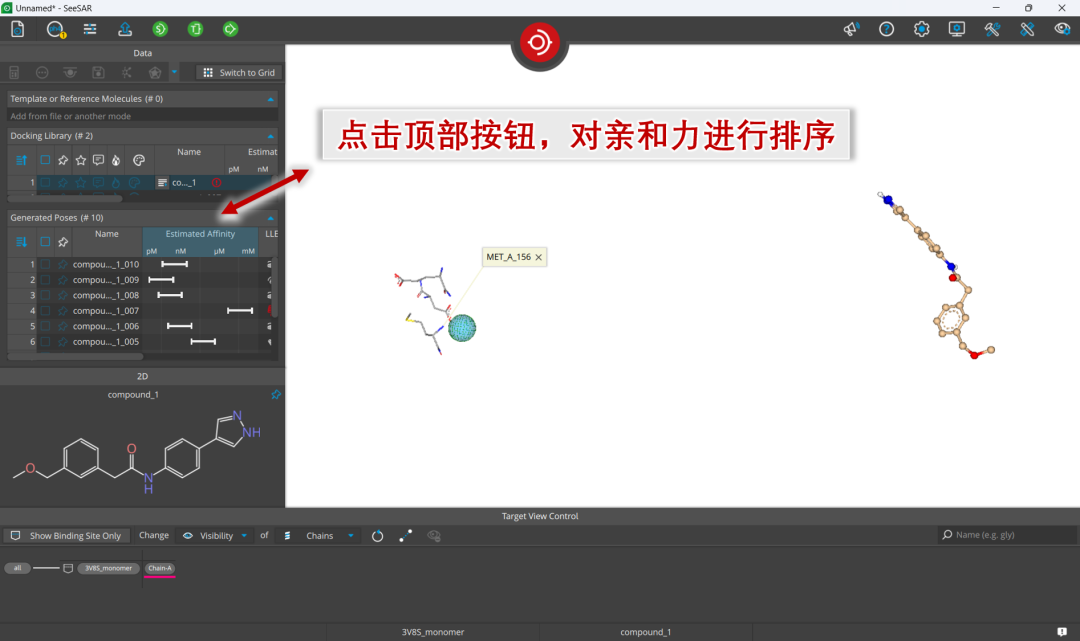The width and height of the screenshot is (1080, 641).
Task: Click Name search field (e.g. gly)
Action: click(1008, 535)
